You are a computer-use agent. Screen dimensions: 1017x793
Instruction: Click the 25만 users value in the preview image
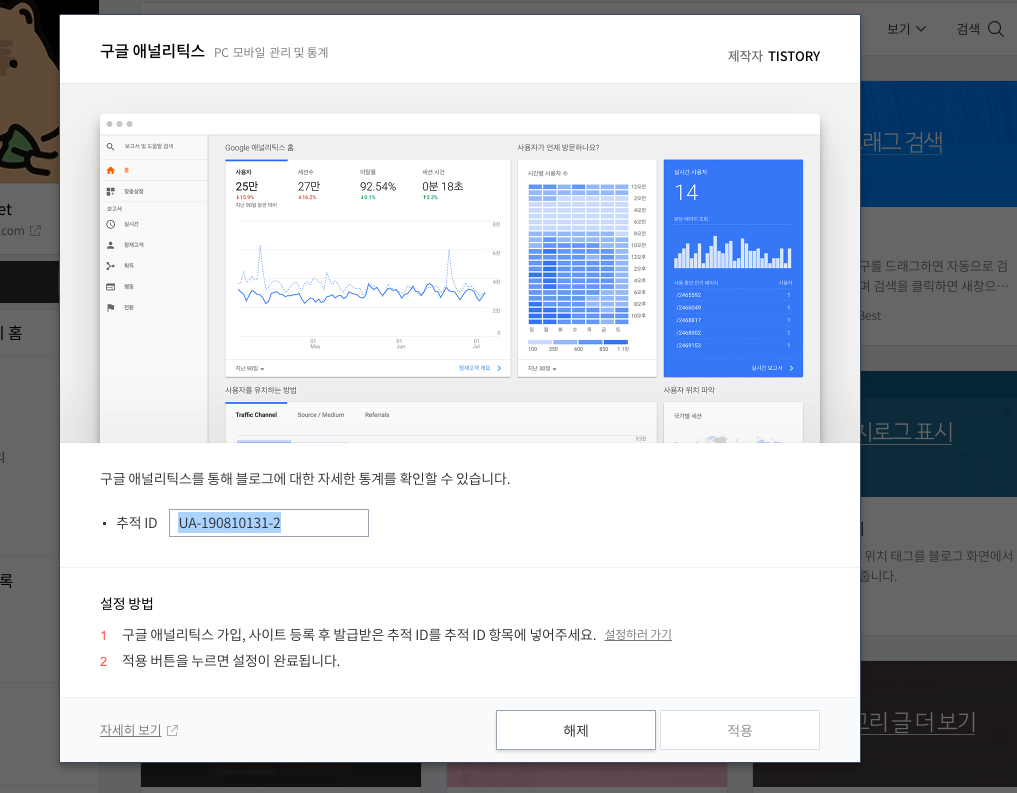point(246,186)
